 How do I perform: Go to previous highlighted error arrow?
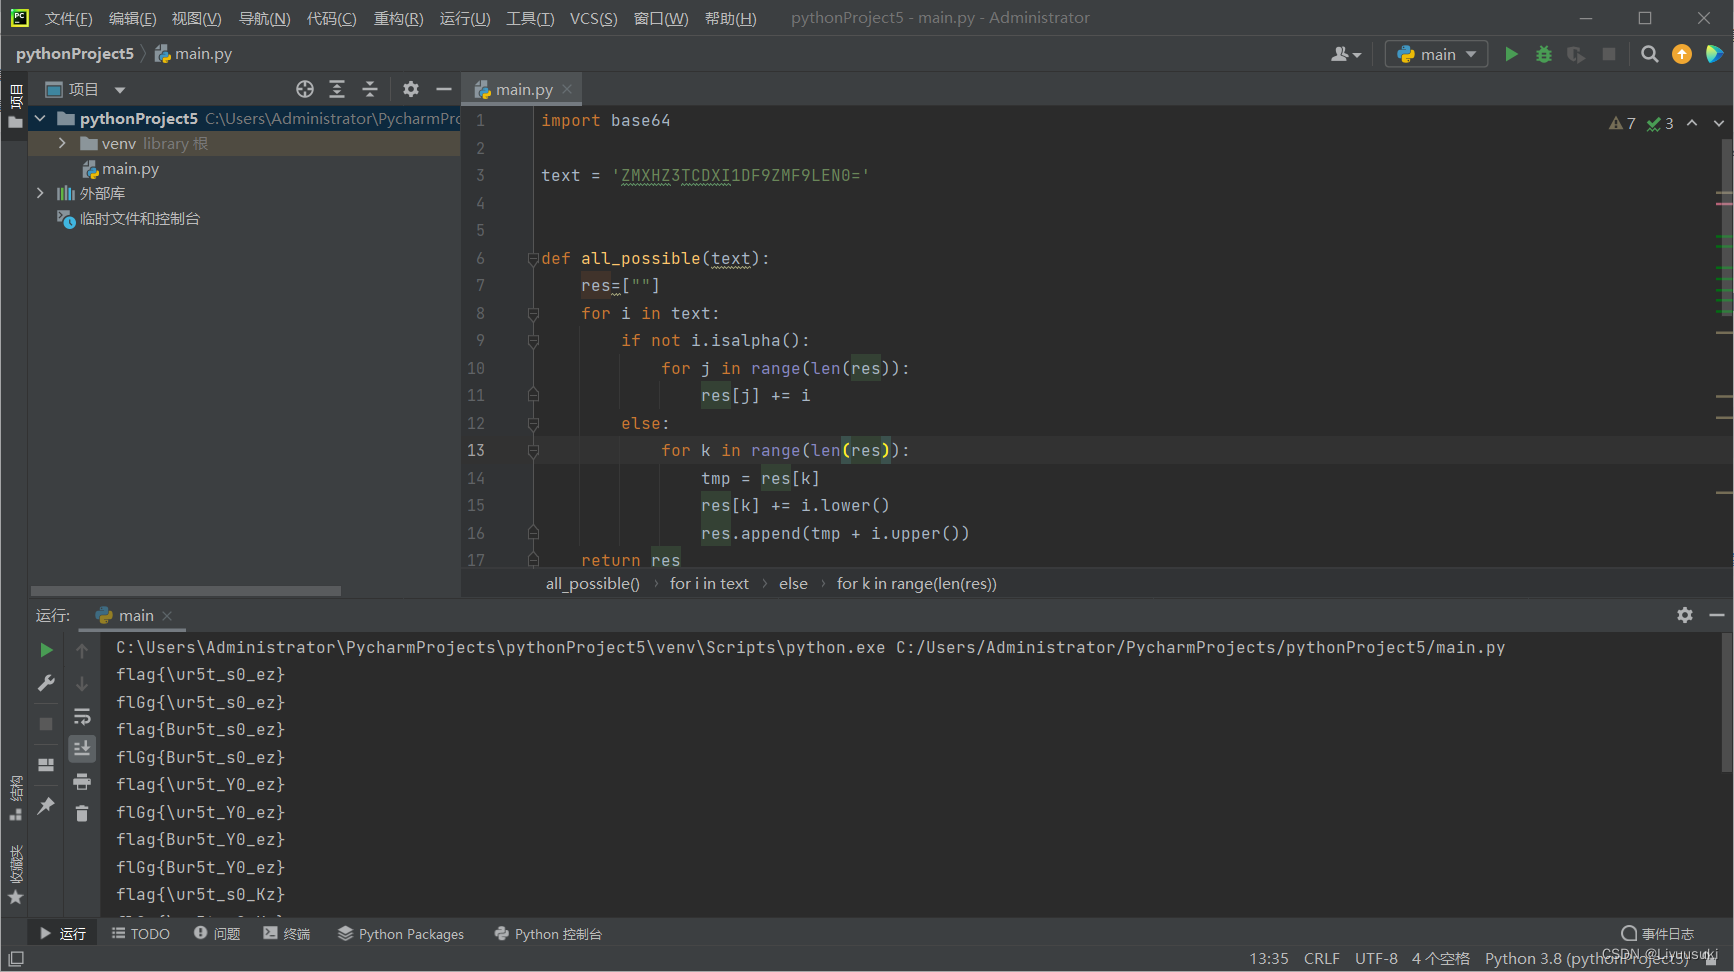pyautogui.click(x=1692, y=123)
